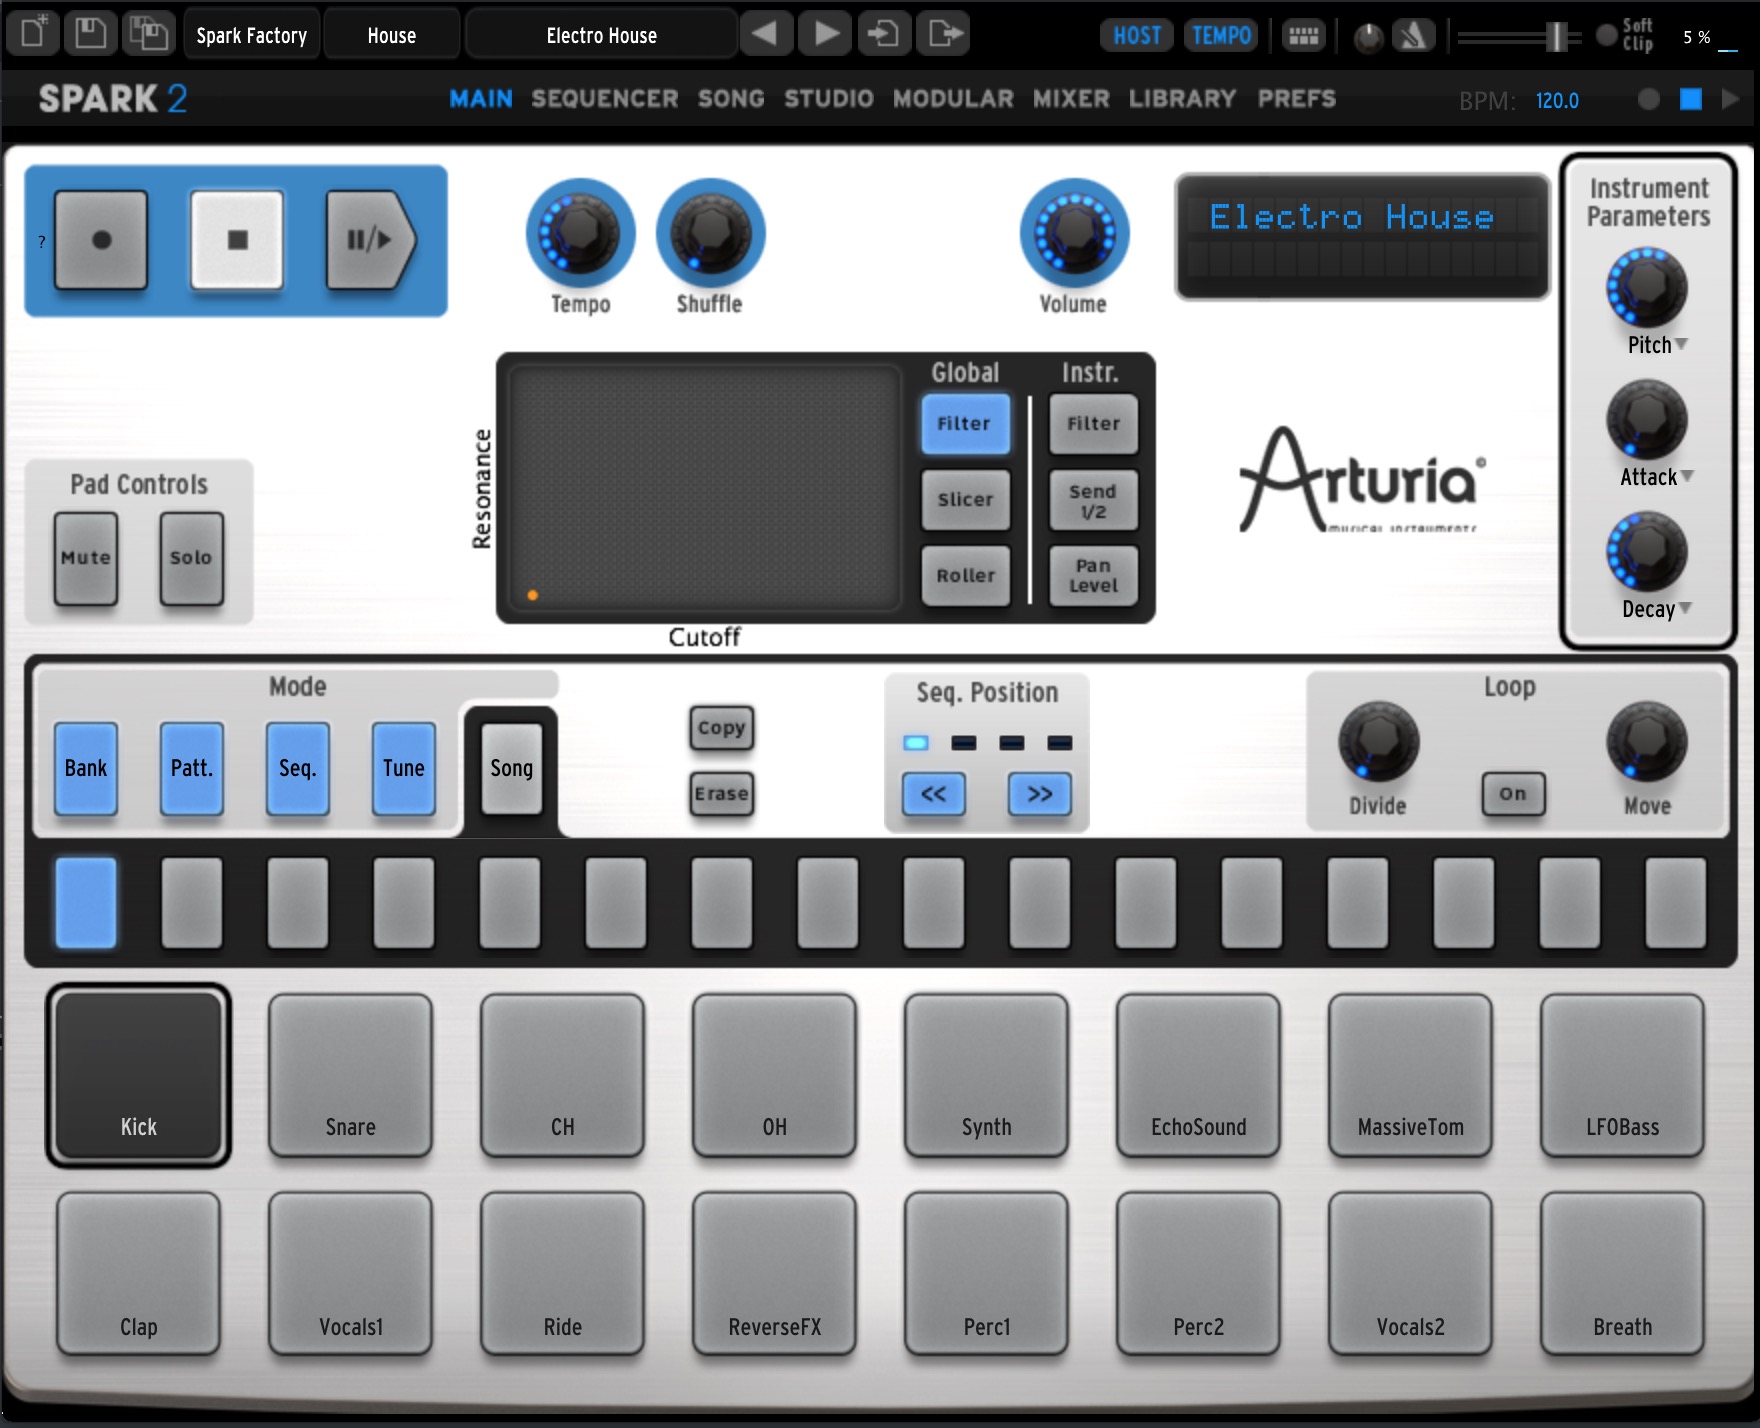The image size is (1760, 1428).
Task: Toggle the Soft Clip switch
Action: pyautogui.click(x=1607, y=36)
